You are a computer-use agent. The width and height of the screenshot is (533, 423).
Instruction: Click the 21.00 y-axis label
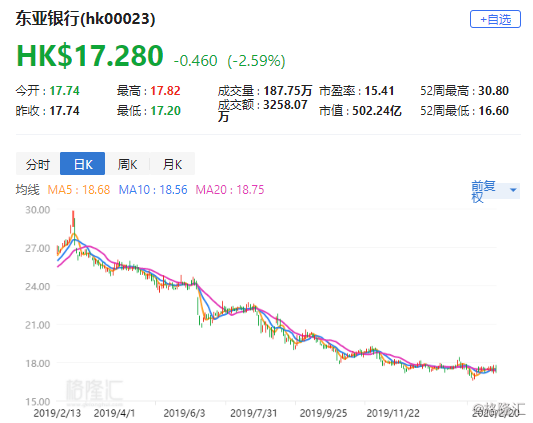click(38, 325)
